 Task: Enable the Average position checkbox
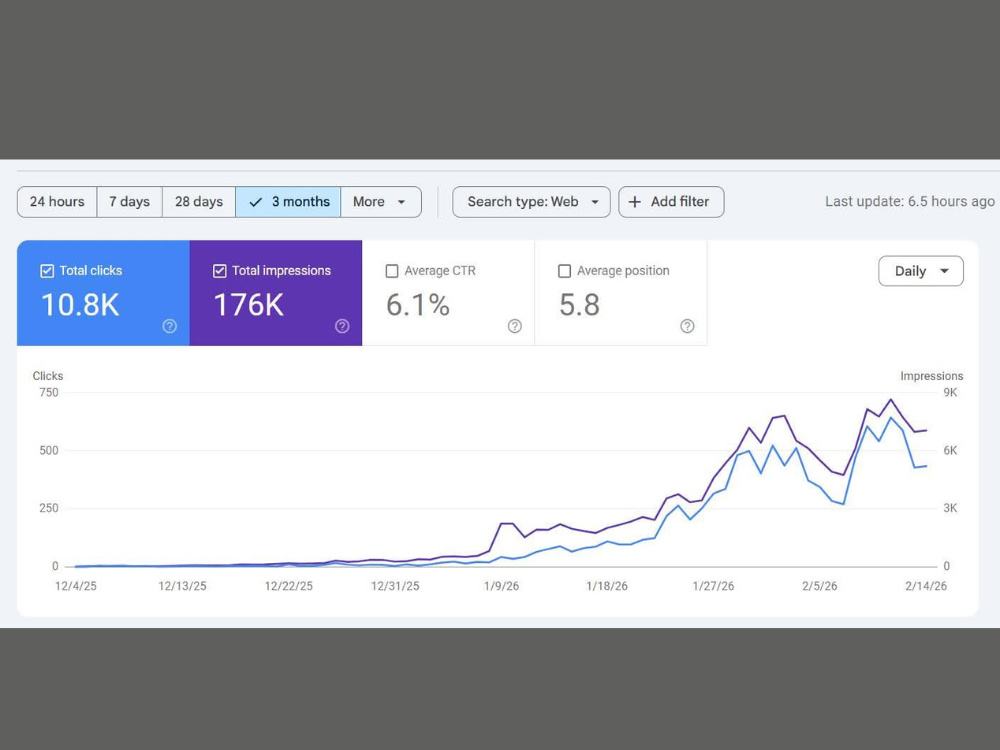click(x=564, y=271)
